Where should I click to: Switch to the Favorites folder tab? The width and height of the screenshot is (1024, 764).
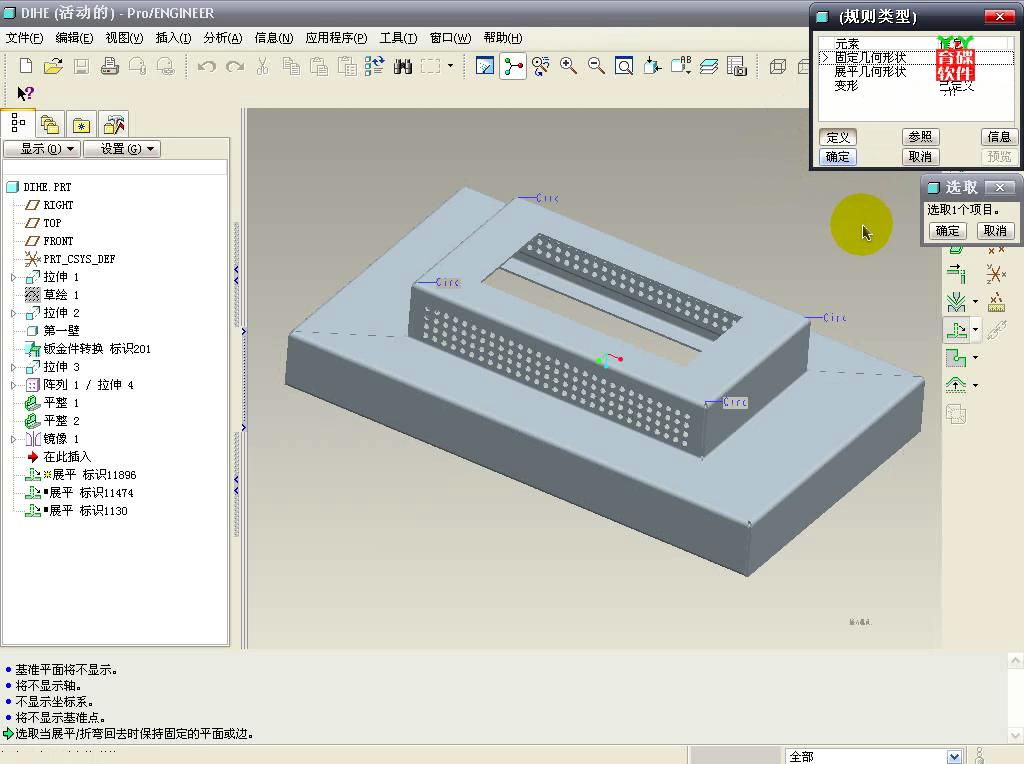click(81, 124)
